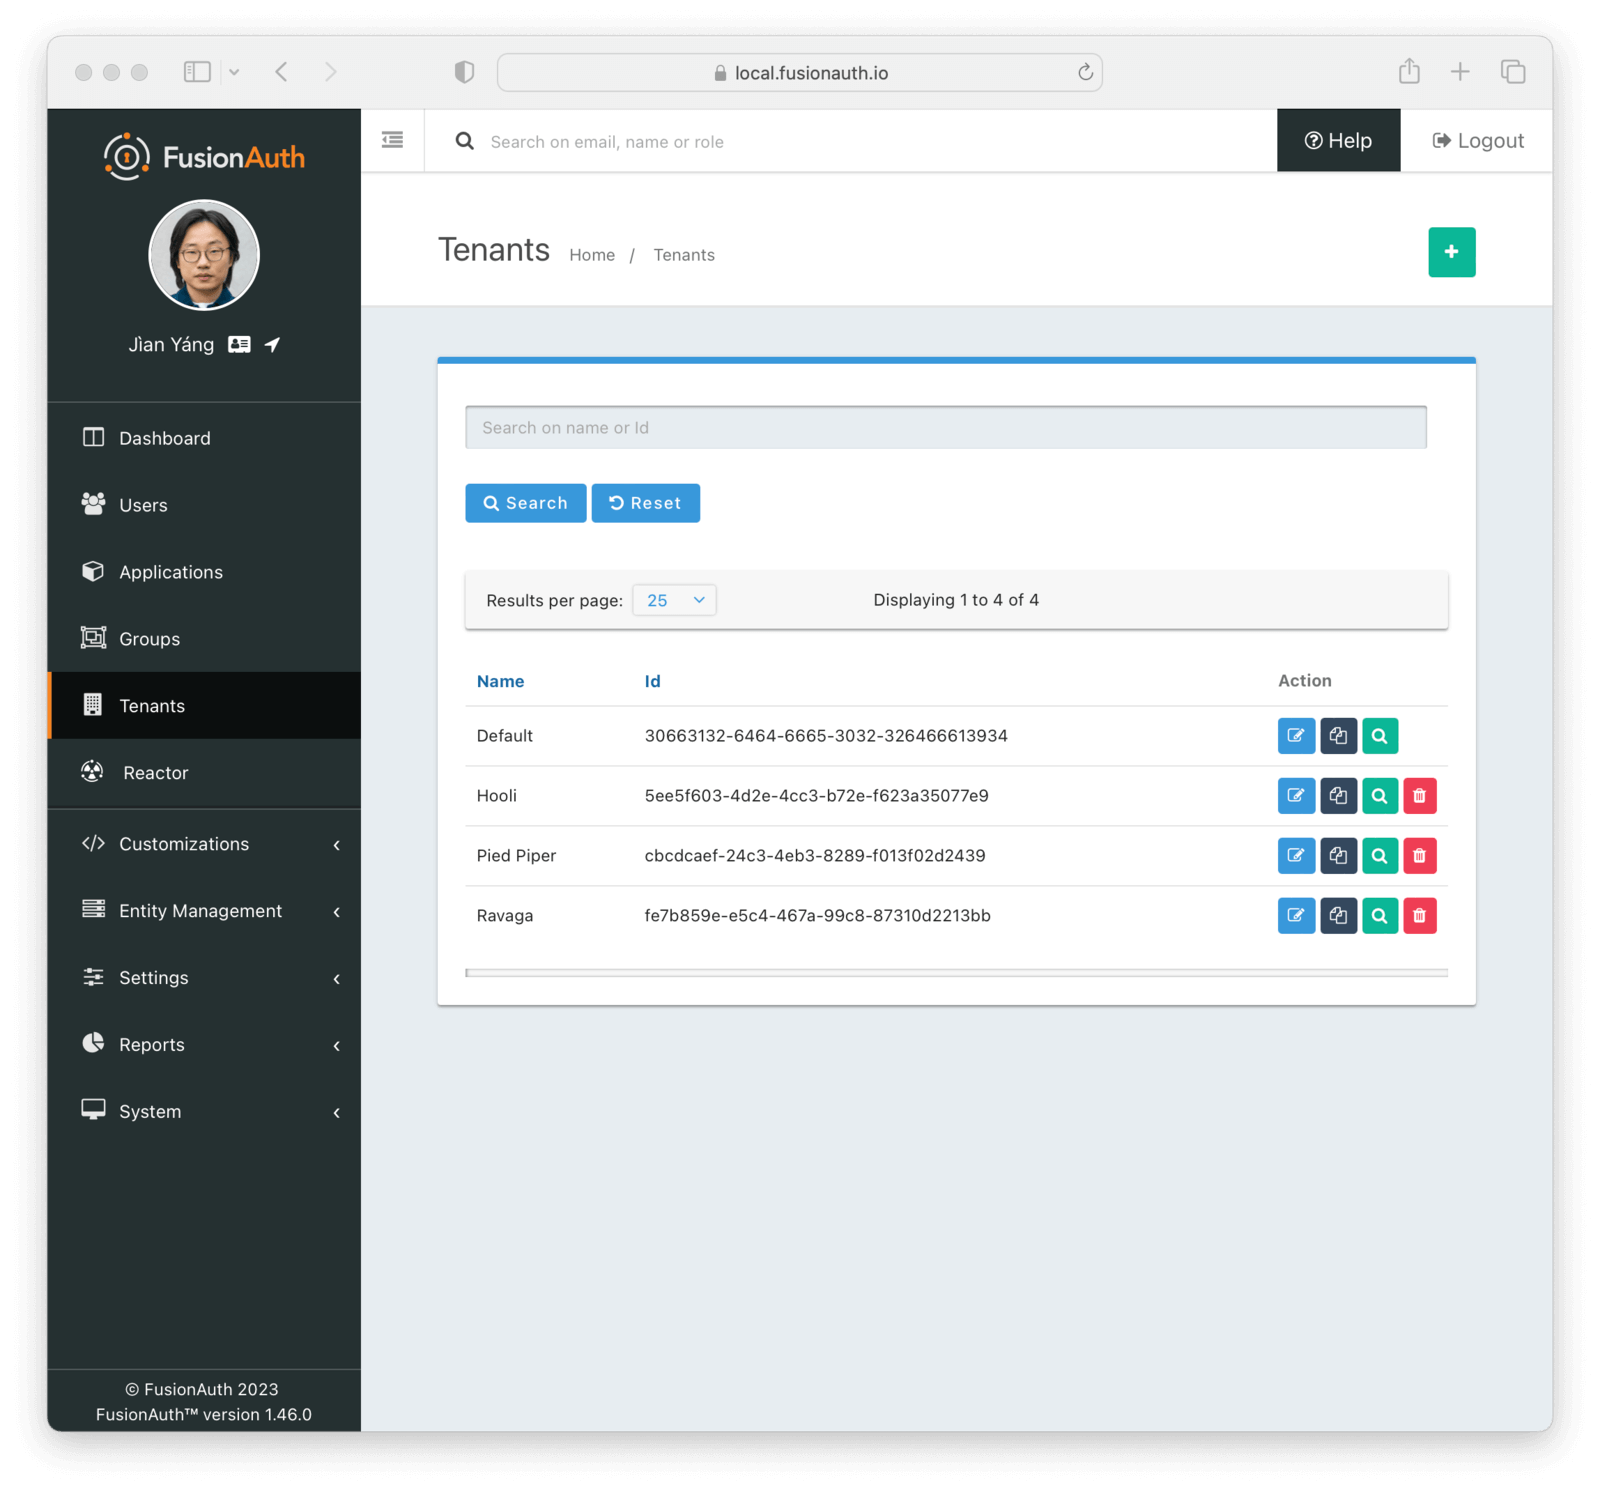Log out of FusionAuth

[1478, 141]
